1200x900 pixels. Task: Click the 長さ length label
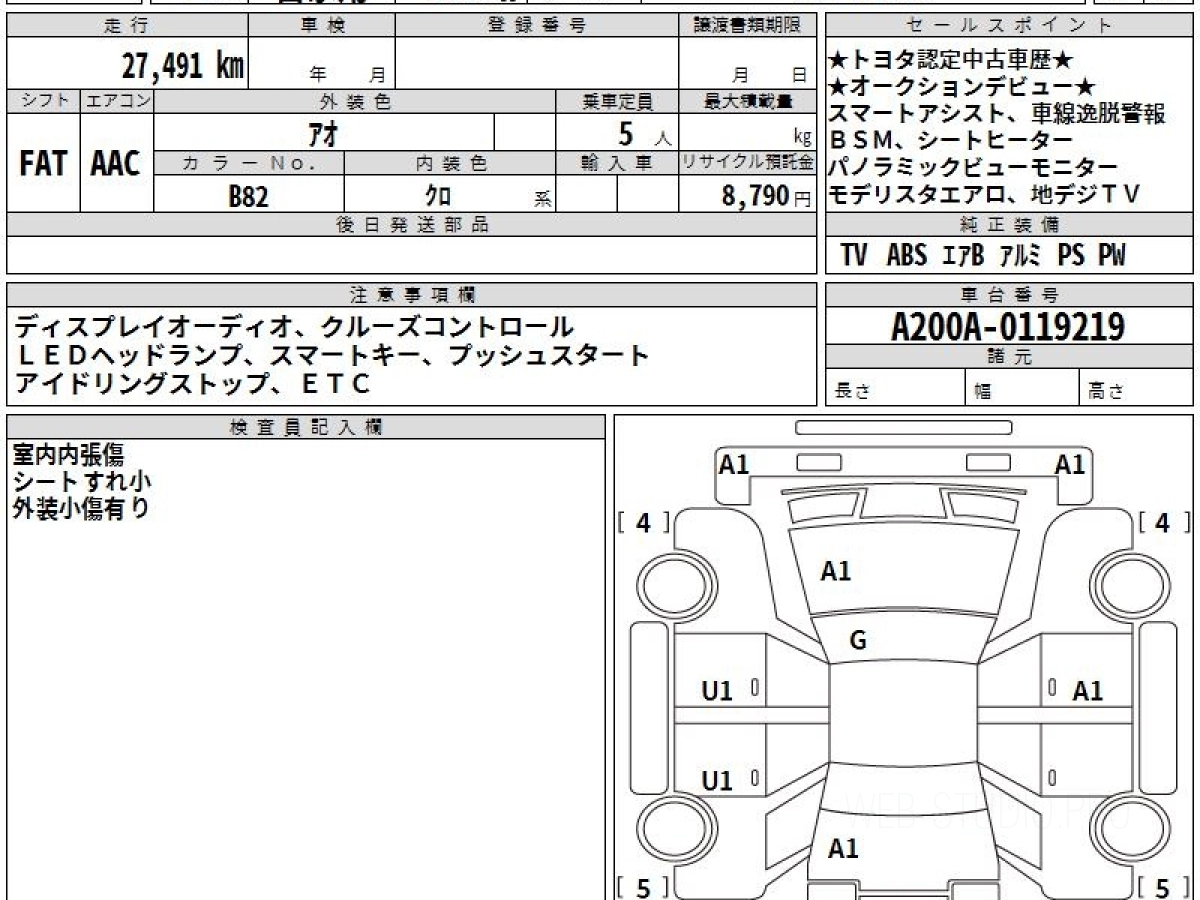pos(853,392)
